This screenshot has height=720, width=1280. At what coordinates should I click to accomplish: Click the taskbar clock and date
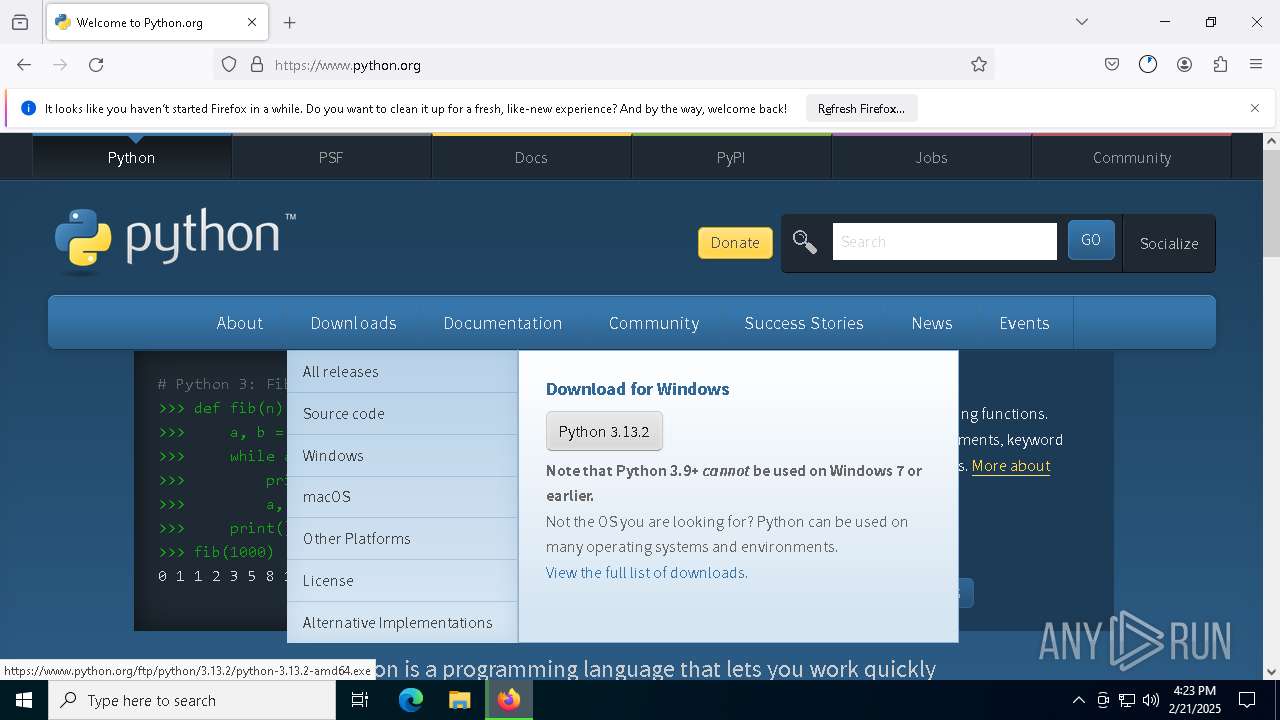pyautogui.click(x=1194, y=700)
